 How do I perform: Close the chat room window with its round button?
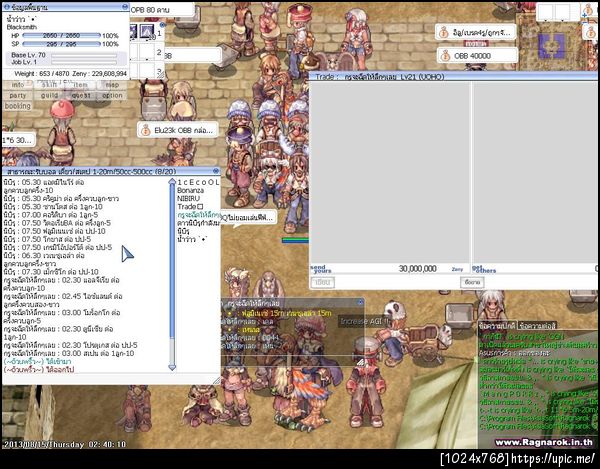tap(216, 171)
